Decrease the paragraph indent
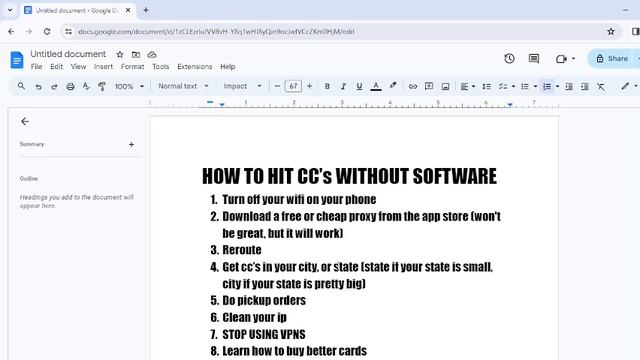Image resolution: width=640 pixels, height=360 pixels. point(569,87)
